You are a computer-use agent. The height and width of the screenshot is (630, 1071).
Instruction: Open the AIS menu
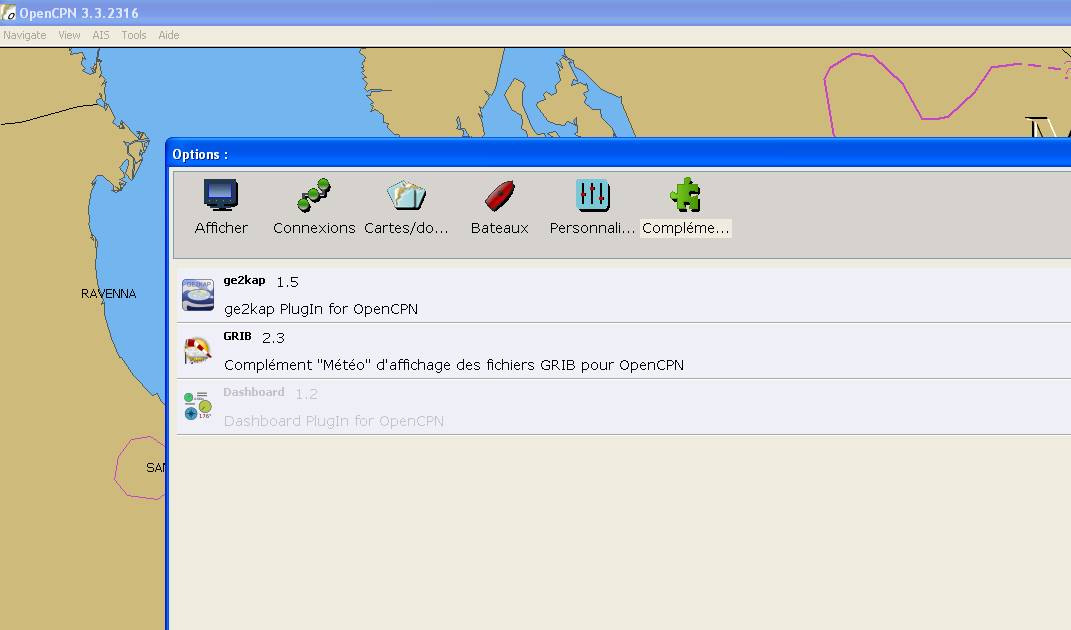[100, 35]
